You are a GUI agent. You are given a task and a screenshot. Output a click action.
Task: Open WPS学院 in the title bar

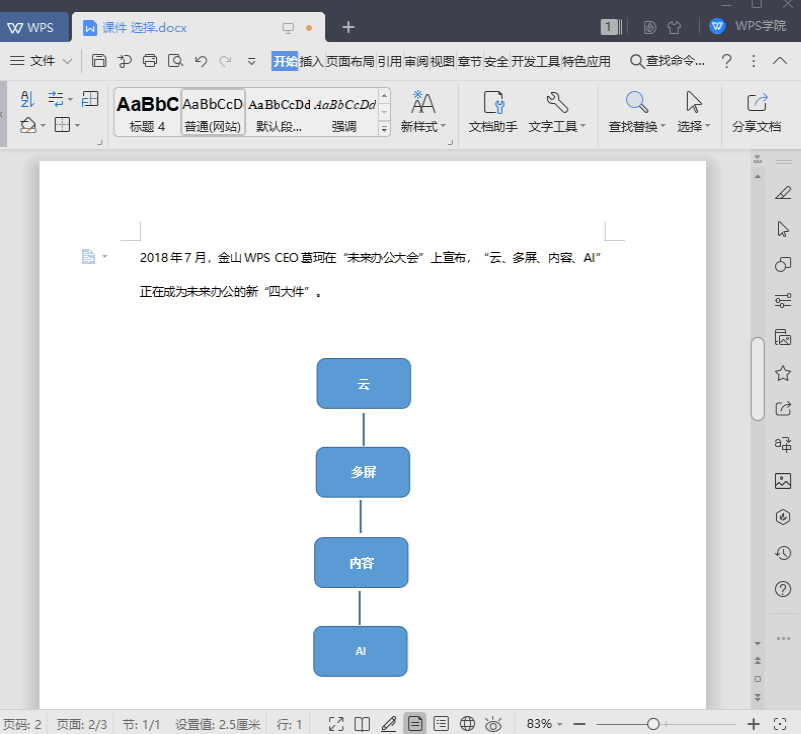click(x=748, y=26)
